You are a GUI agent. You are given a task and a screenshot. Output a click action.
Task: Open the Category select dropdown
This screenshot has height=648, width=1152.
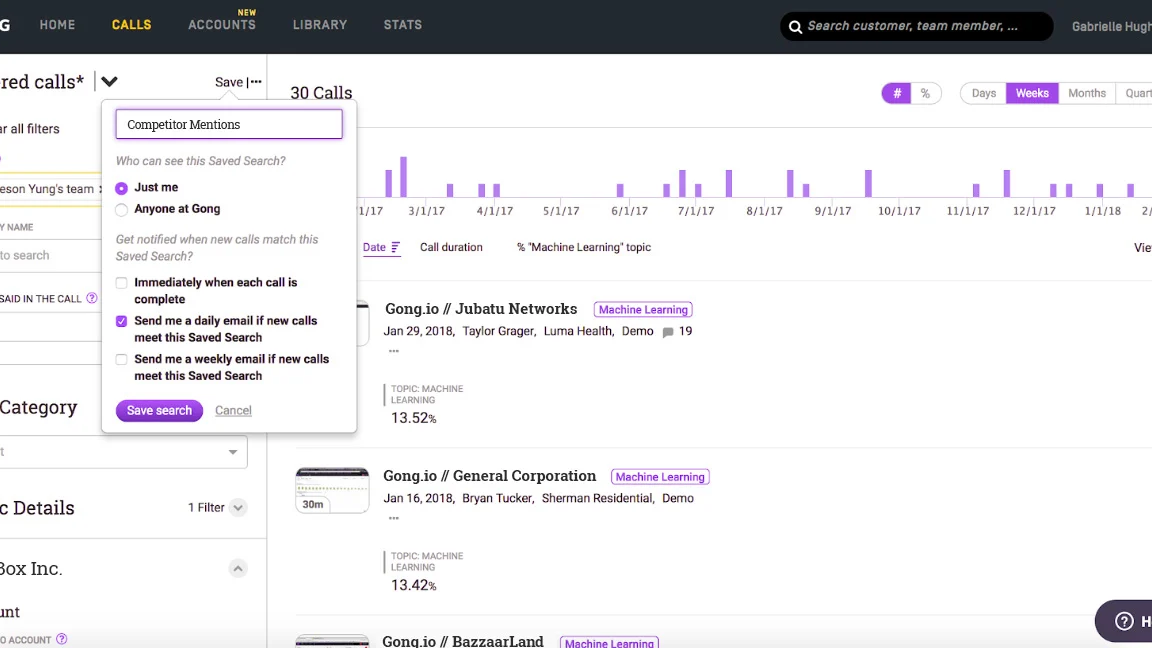(x=232, y=452)
